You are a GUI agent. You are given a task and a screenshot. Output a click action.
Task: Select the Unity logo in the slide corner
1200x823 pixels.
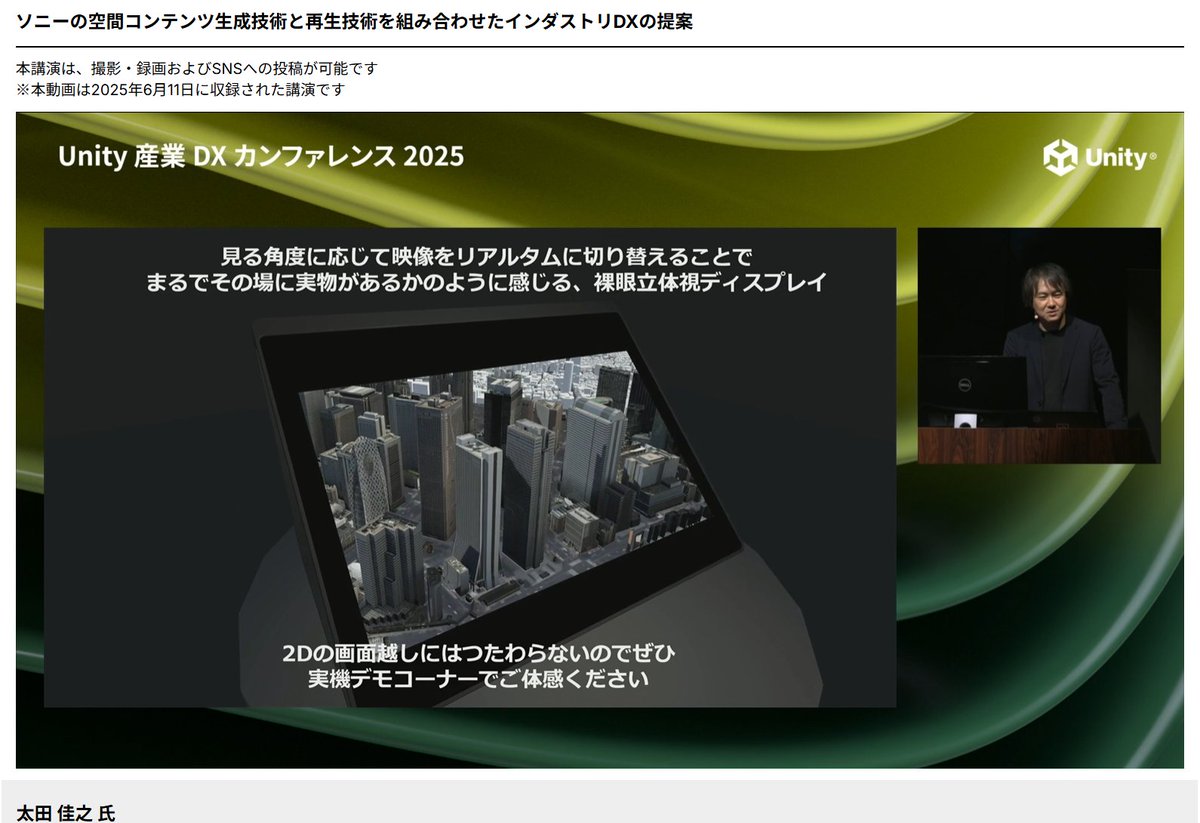[1095, 156]
